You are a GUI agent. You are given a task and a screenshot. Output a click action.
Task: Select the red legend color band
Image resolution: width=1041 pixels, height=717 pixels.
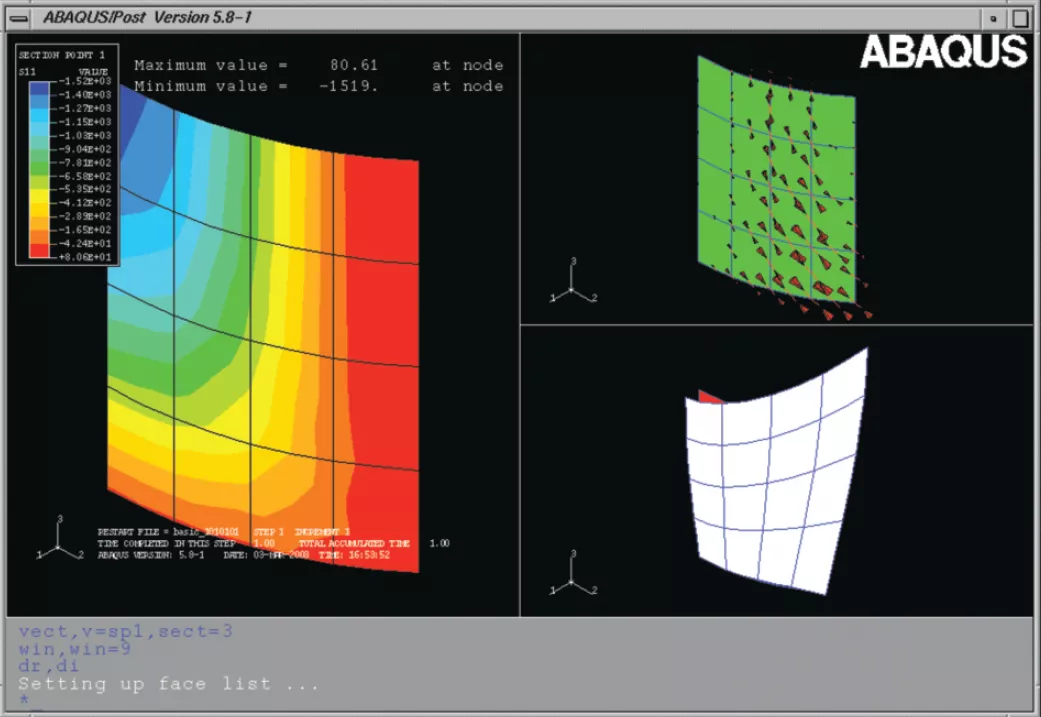pos(38,255)
